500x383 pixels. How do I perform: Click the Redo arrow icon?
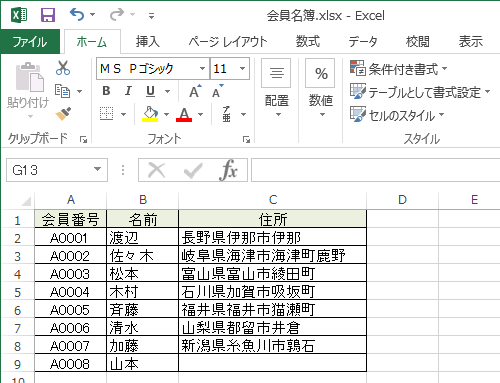point(117,15)
